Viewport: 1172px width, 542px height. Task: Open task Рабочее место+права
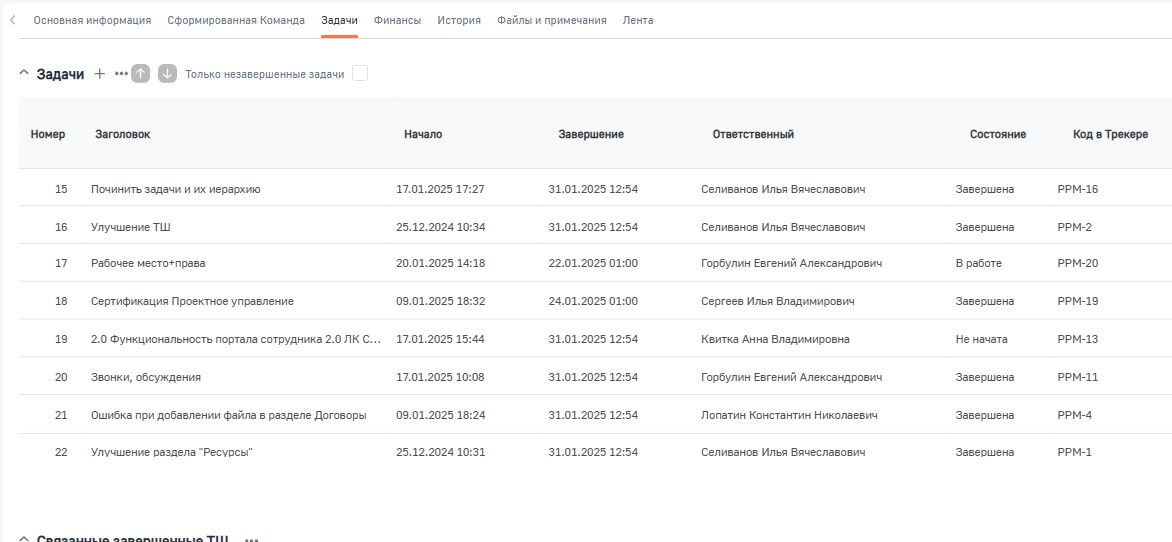click(148, 263)
